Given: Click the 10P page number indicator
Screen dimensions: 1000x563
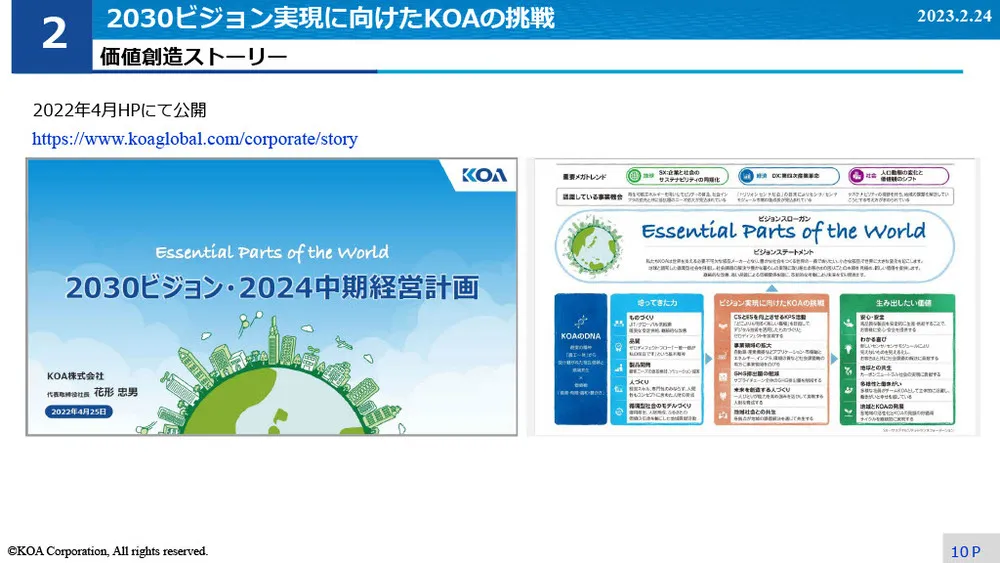Looking at the screenshot, I should point(965,551).
